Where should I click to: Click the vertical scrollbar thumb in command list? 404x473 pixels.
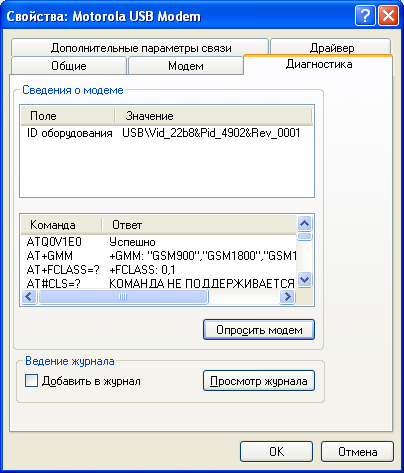tap(304, 236)
